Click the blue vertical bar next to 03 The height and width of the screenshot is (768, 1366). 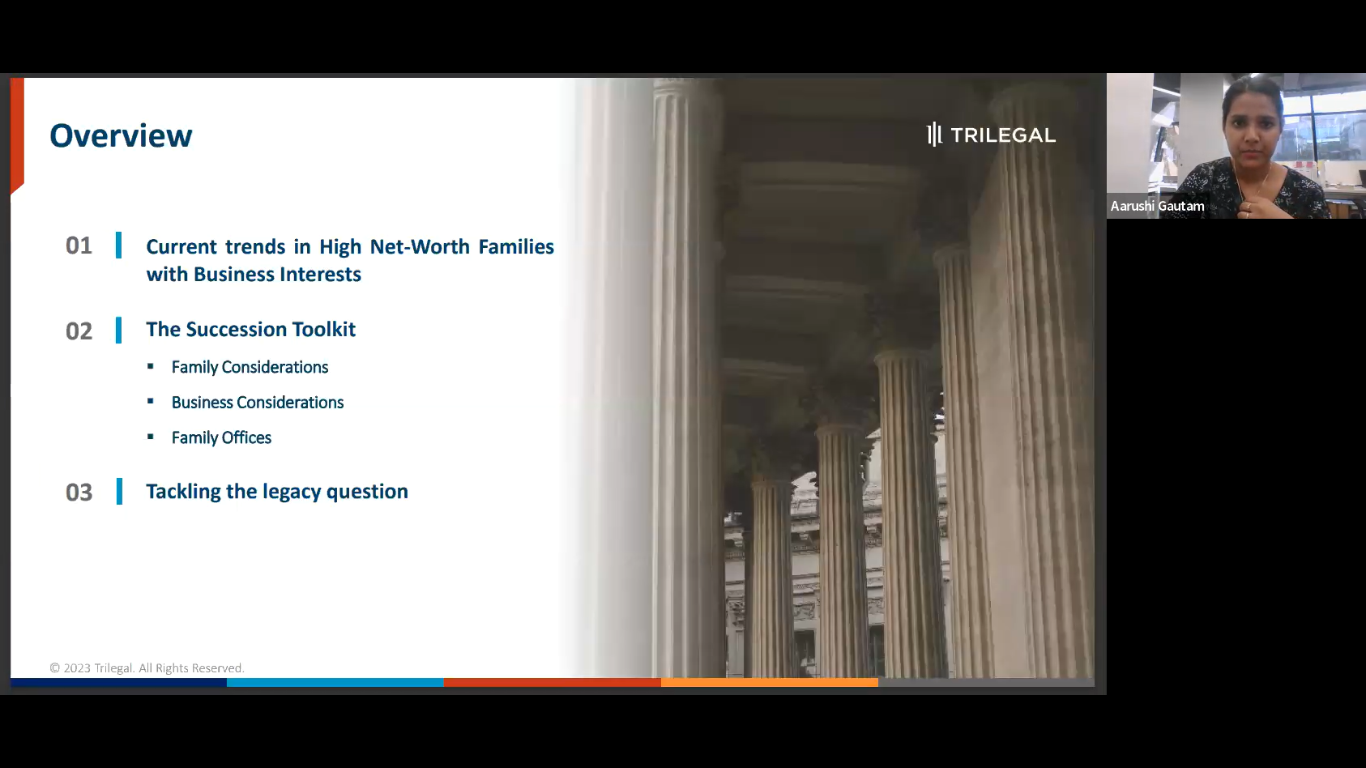click(x=119, y=491)
